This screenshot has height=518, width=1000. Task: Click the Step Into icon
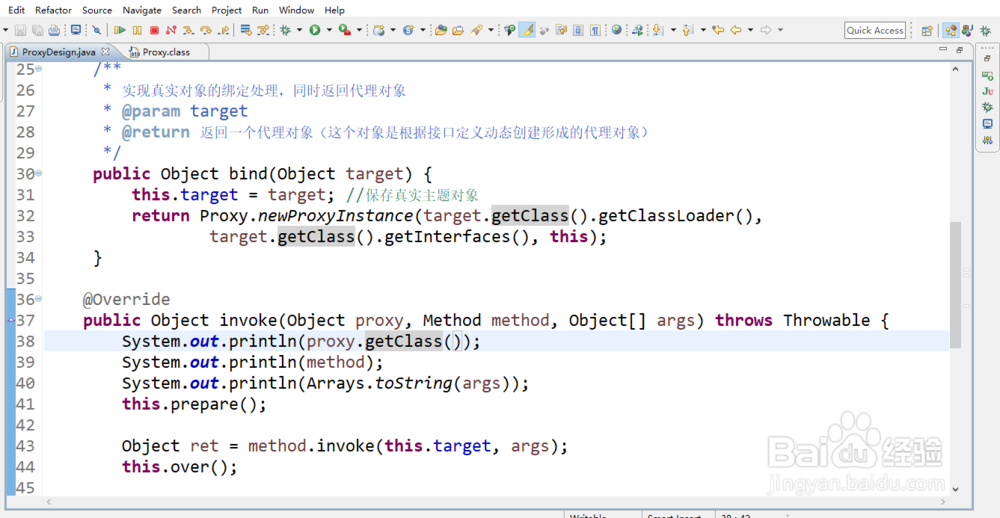(188, 30)
